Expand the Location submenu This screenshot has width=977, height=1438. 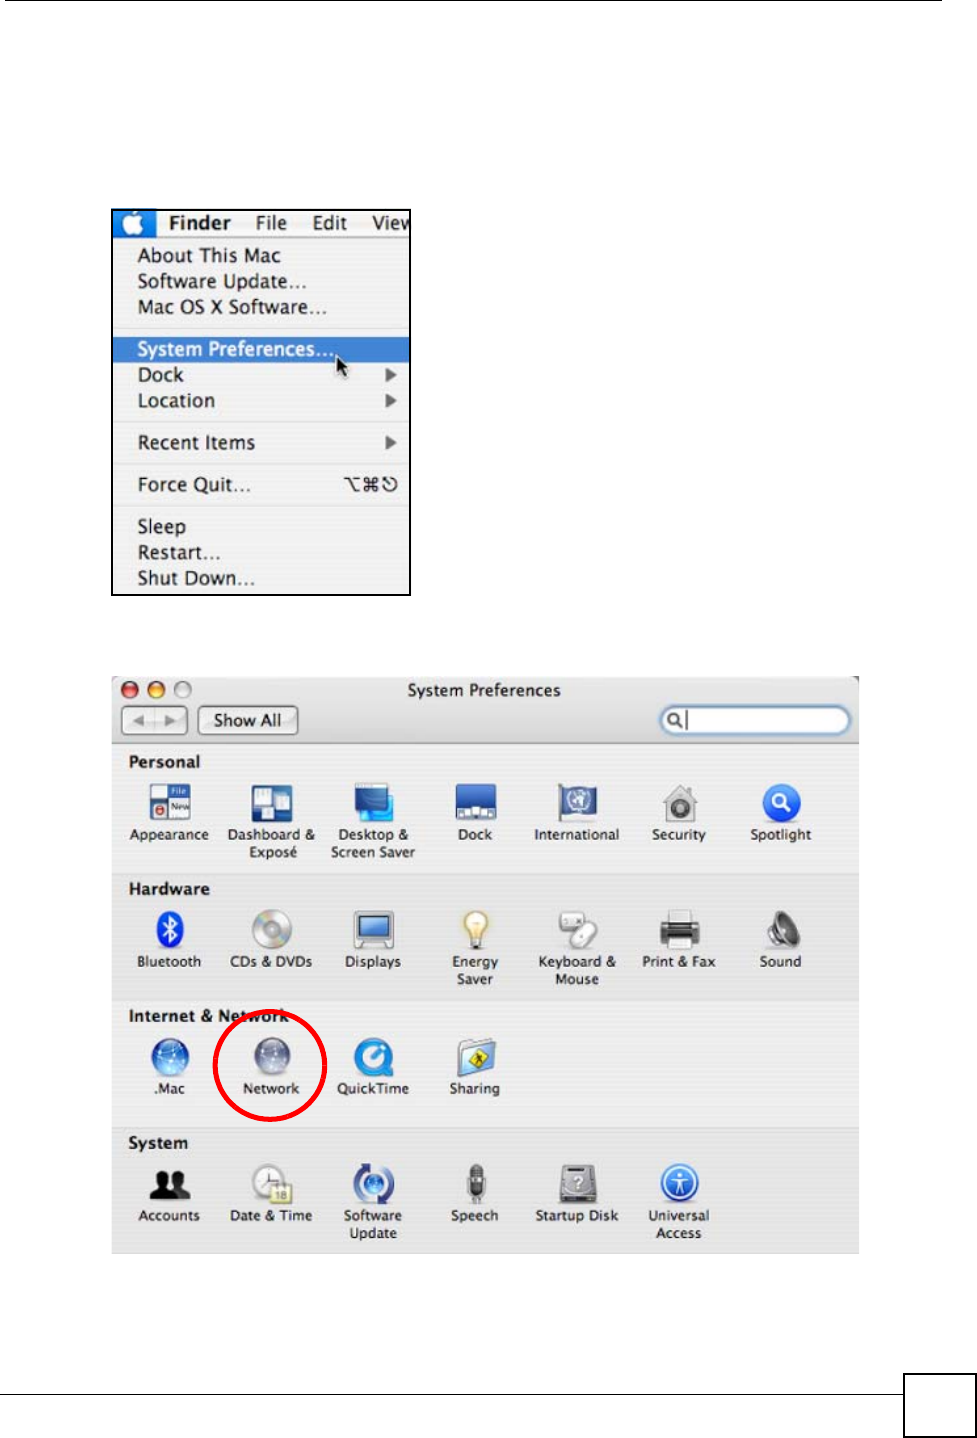coord(261,401)
